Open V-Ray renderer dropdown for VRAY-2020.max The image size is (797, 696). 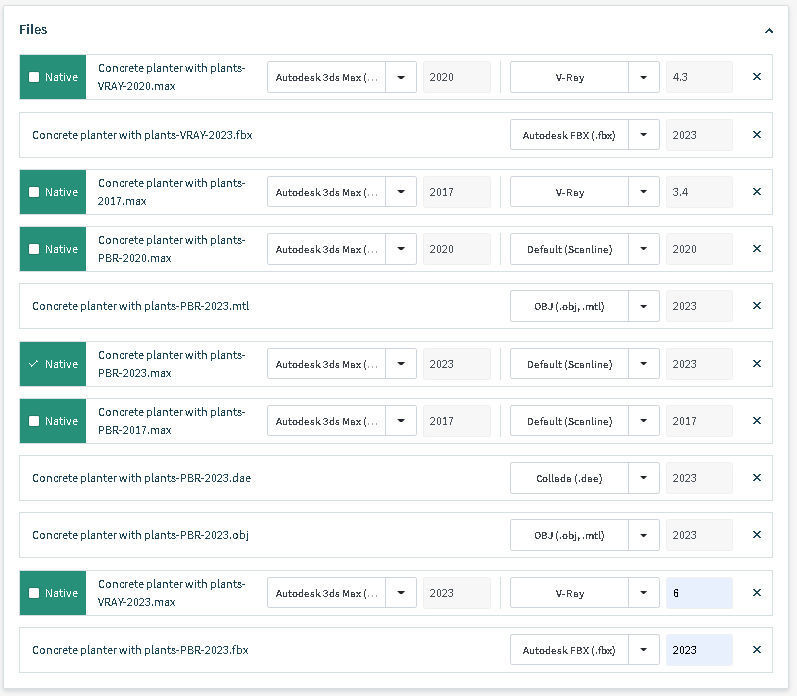644,77
